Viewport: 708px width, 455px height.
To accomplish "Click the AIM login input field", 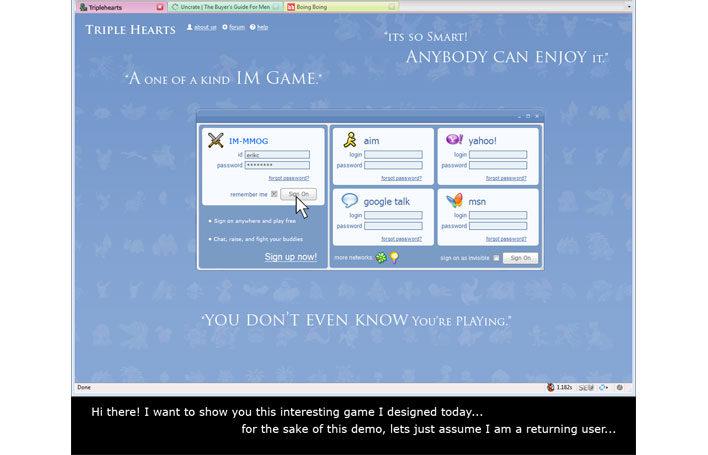I will tap(393, 155).
